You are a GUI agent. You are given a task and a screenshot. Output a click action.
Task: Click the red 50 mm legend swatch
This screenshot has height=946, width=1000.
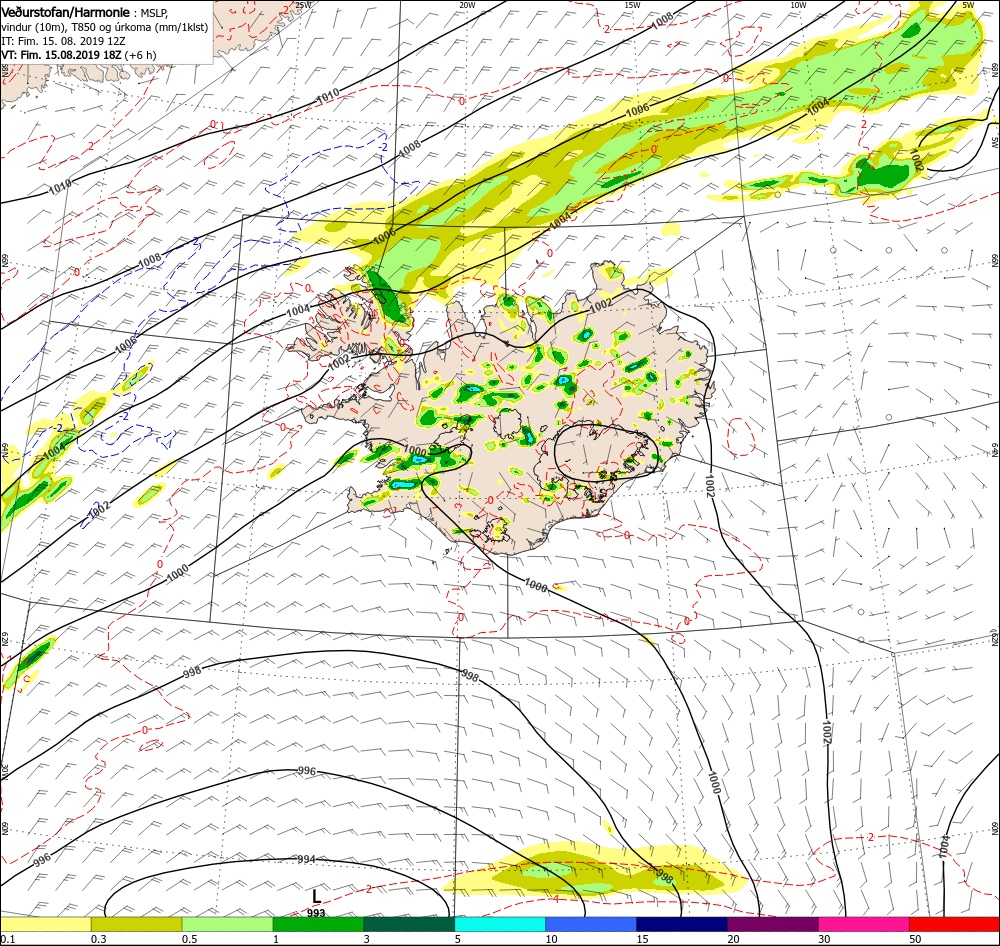coord(954,924)
